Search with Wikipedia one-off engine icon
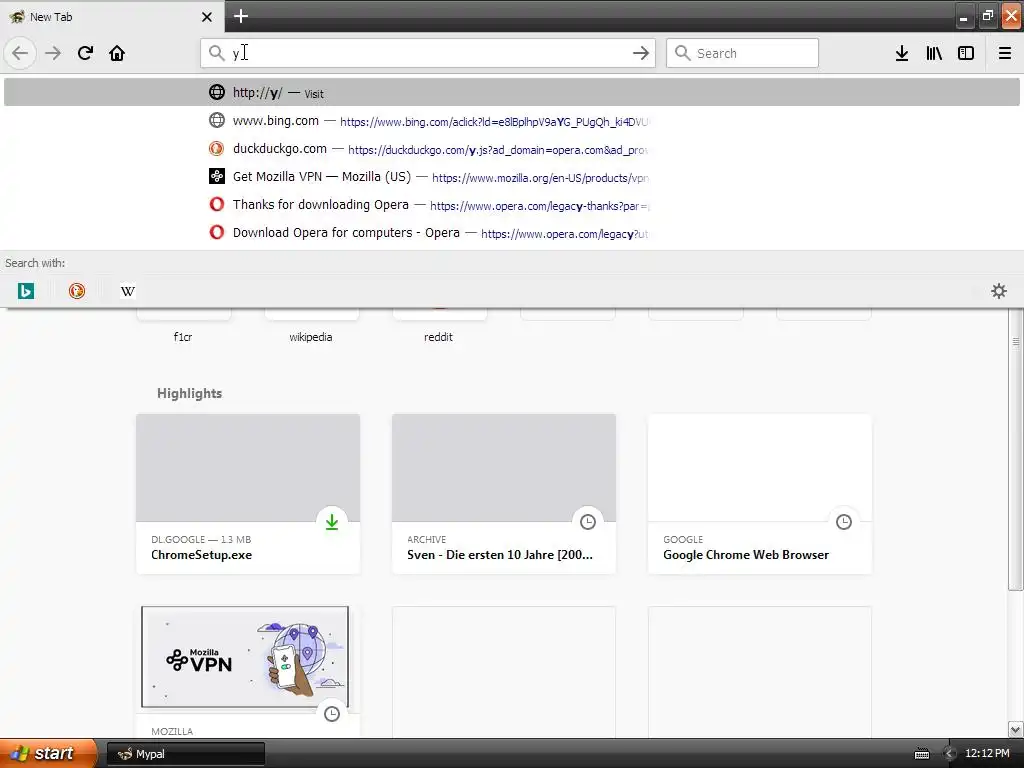The height and width of the screenshot is (768, 1024). coord(128,291)
